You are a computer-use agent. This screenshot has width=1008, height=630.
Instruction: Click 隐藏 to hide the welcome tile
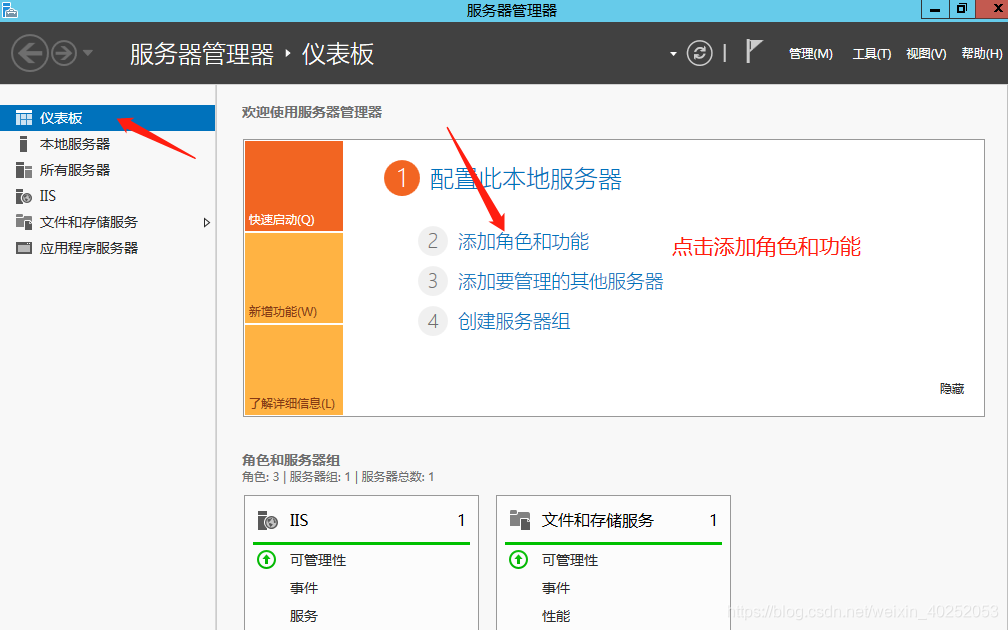(952, 388)
